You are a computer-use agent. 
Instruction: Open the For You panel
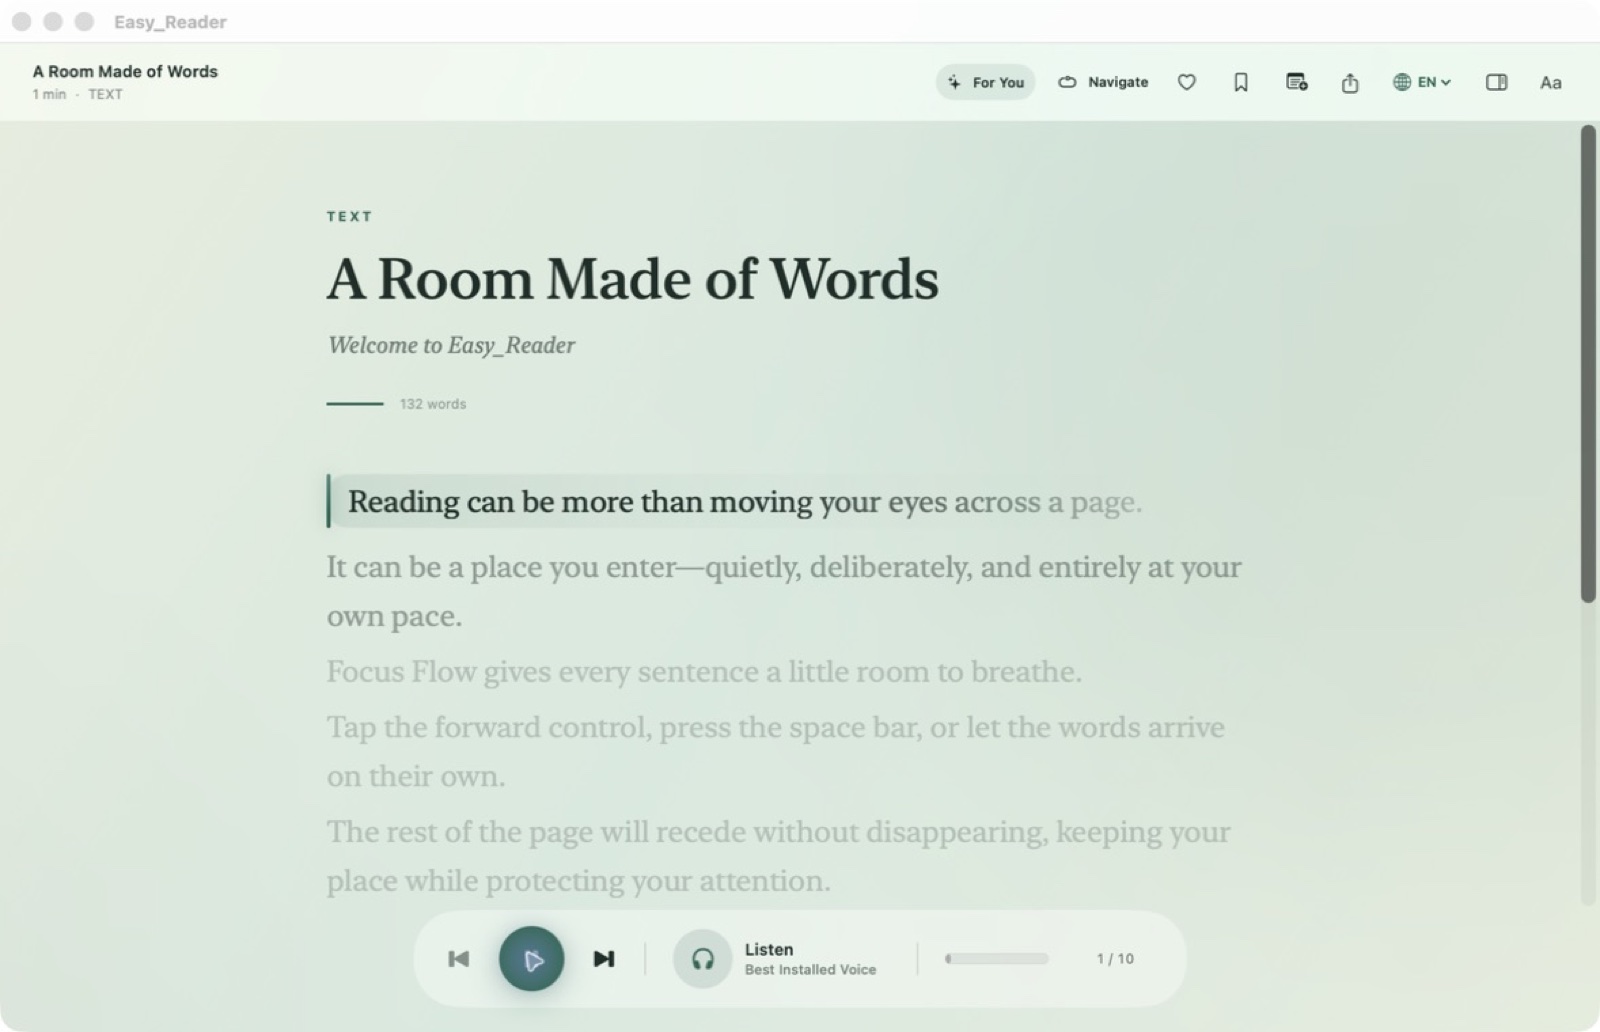point(985,82)
